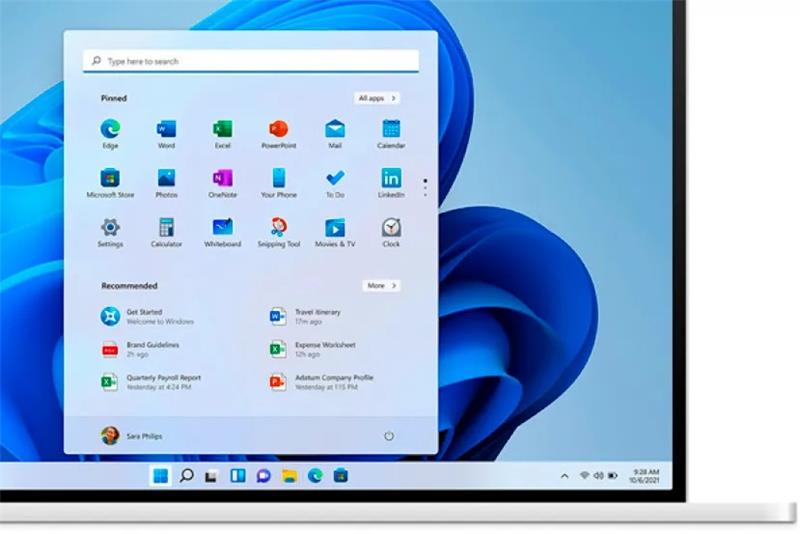The height and width of the screenshot is (534, 800).
Task: Start PowerPoint from the Start menu
Action: click(x=279, y=134)
